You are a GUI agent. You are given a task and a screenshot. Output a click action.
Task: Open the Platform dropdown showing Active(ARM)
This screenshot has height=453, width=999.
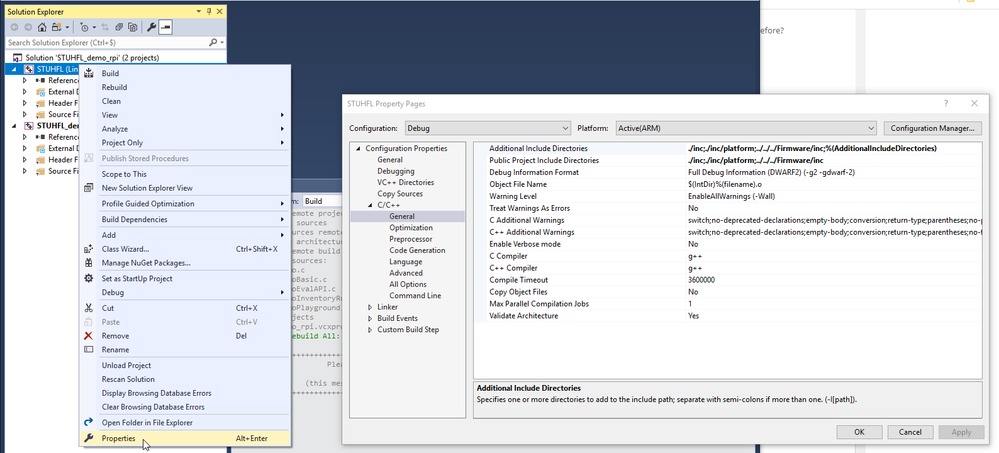pos(746,128)
